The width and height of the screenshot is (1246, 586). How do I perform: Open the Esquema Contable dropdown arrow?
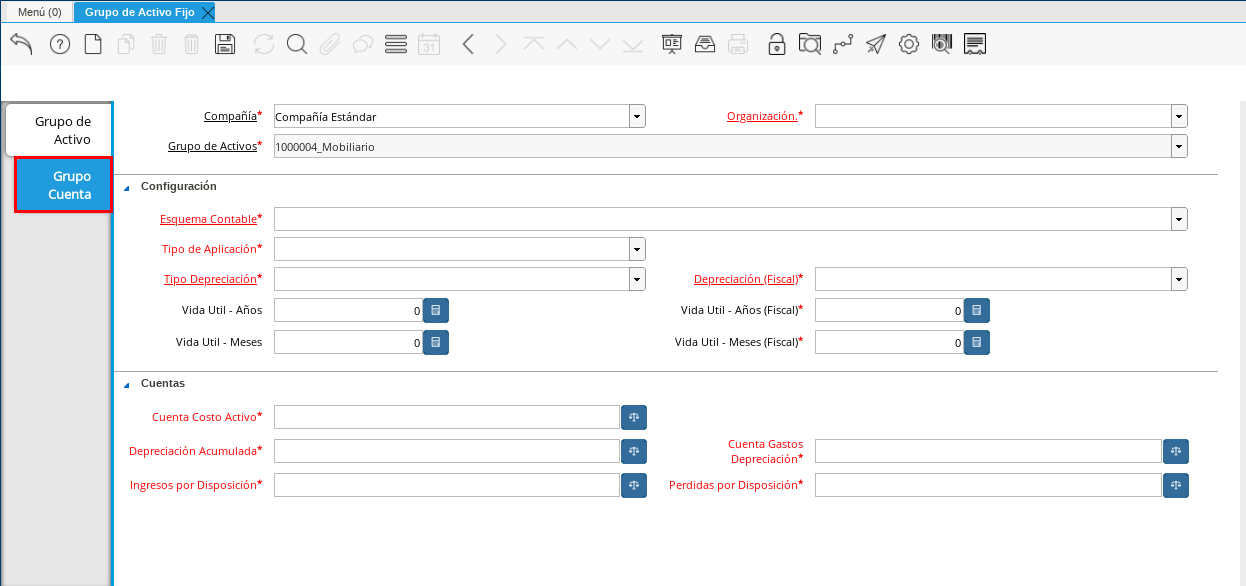pos(1179,219)
